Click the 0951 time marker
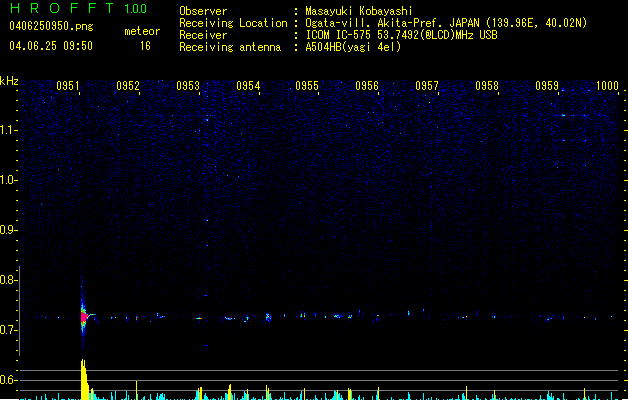 click(68, 86)
